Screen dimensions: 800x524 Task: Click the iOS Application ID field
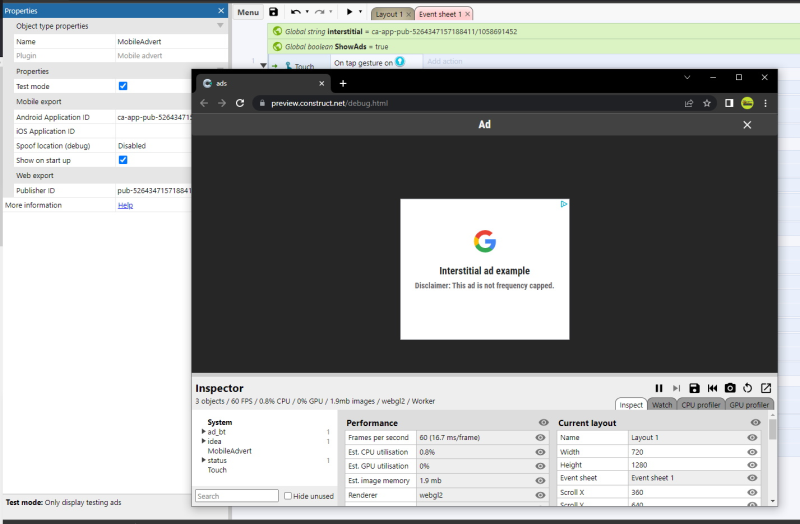click(154, 131)
